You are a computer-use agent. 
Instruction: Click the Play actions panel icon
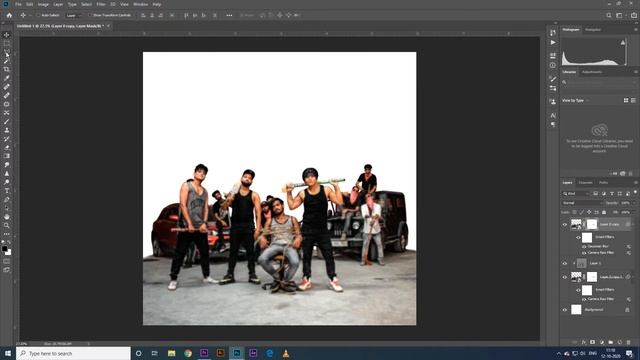pyautogui.click(x=553, y=42)
